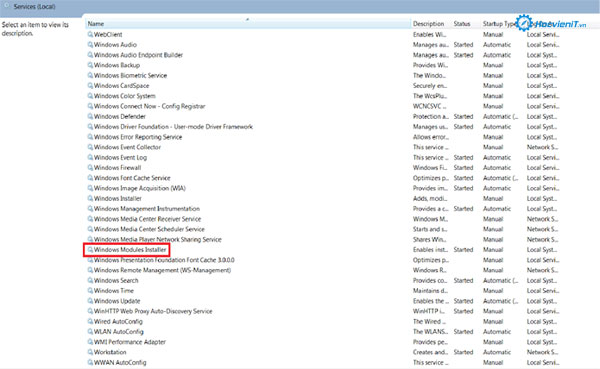Click Services (Local) header title
This screenshot has height=369, width=600.
click(34, 7)
